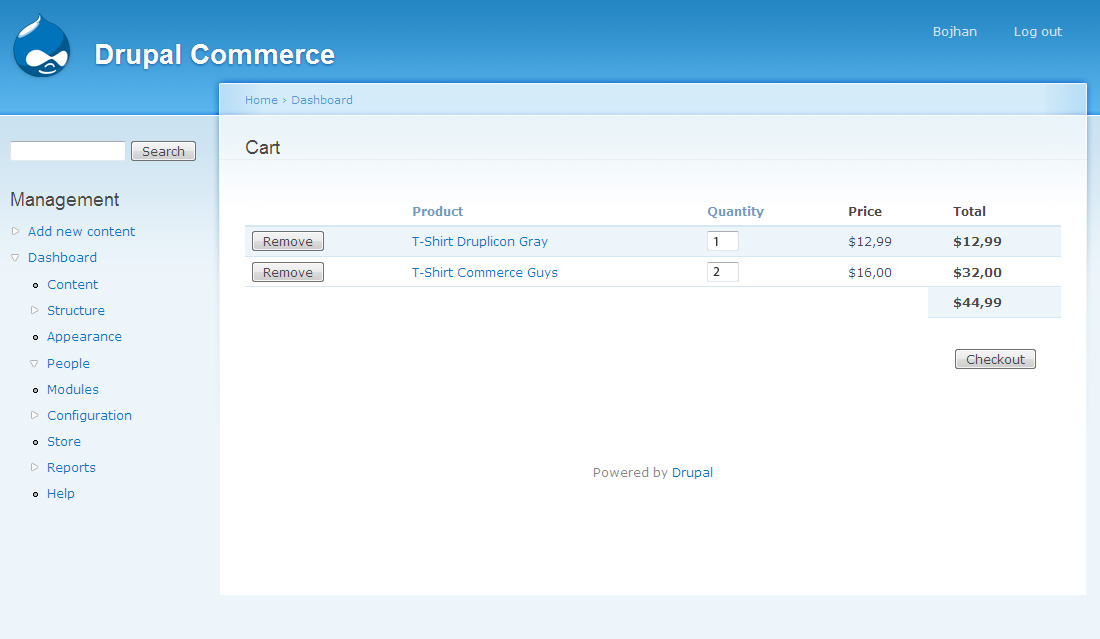Viewport: 1100px width, 639px height.
Task: Click the quantity field for T-Shirt Commerce Guys
Action: pos(722,271)
